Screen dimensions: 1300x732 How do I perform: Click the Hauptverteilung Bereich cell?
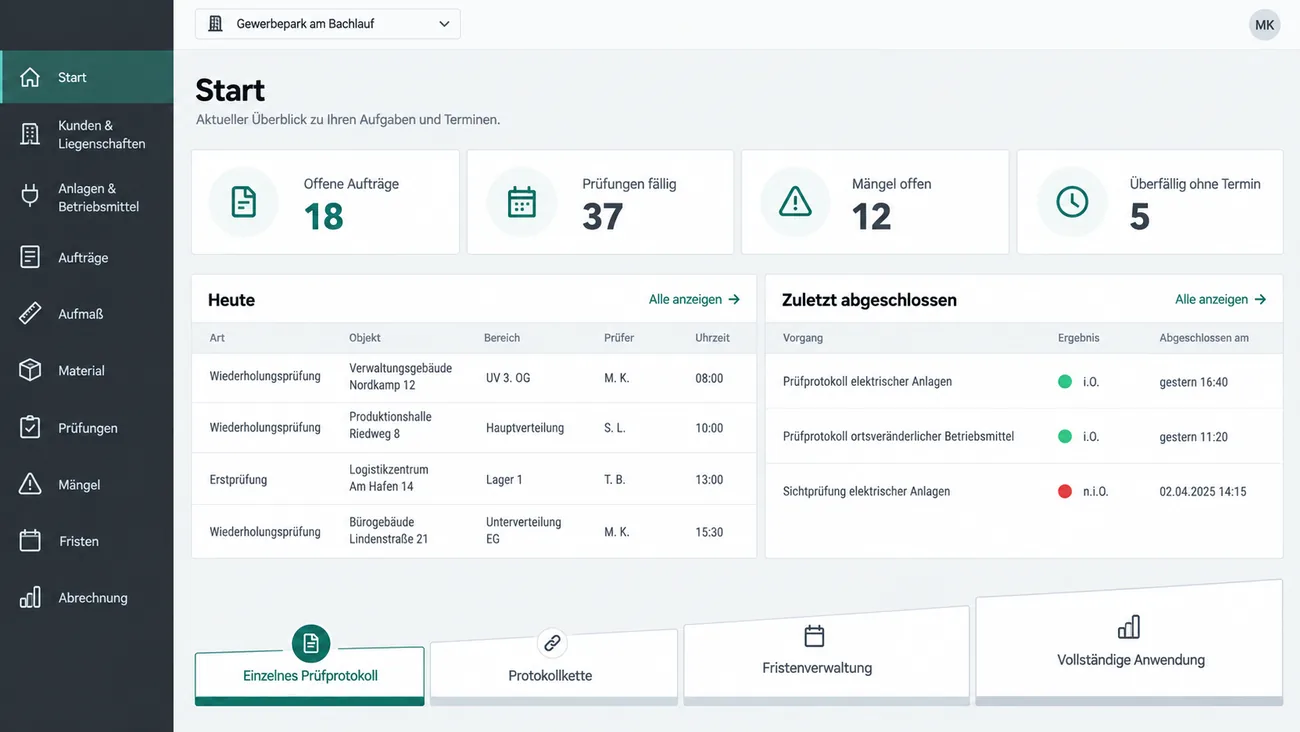(x=525, y=427)
